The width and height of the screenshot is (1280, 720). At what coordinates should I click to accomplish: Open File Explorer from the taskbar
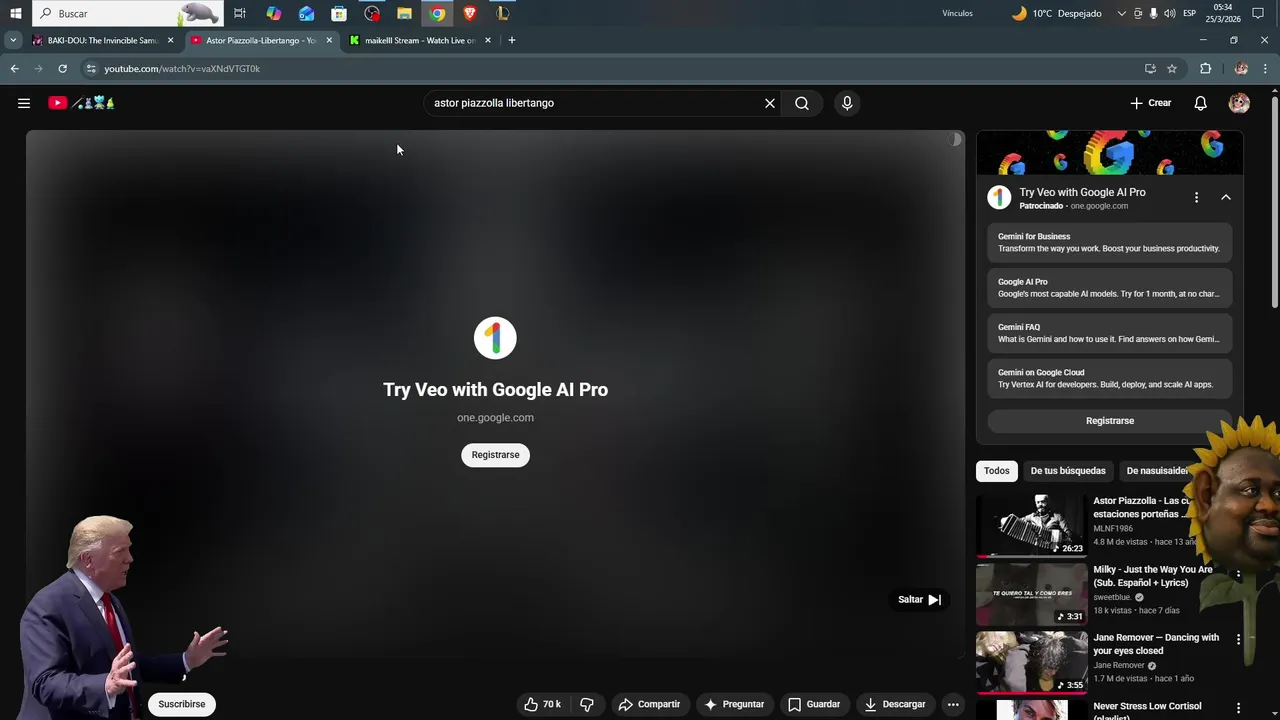point(404,13)
